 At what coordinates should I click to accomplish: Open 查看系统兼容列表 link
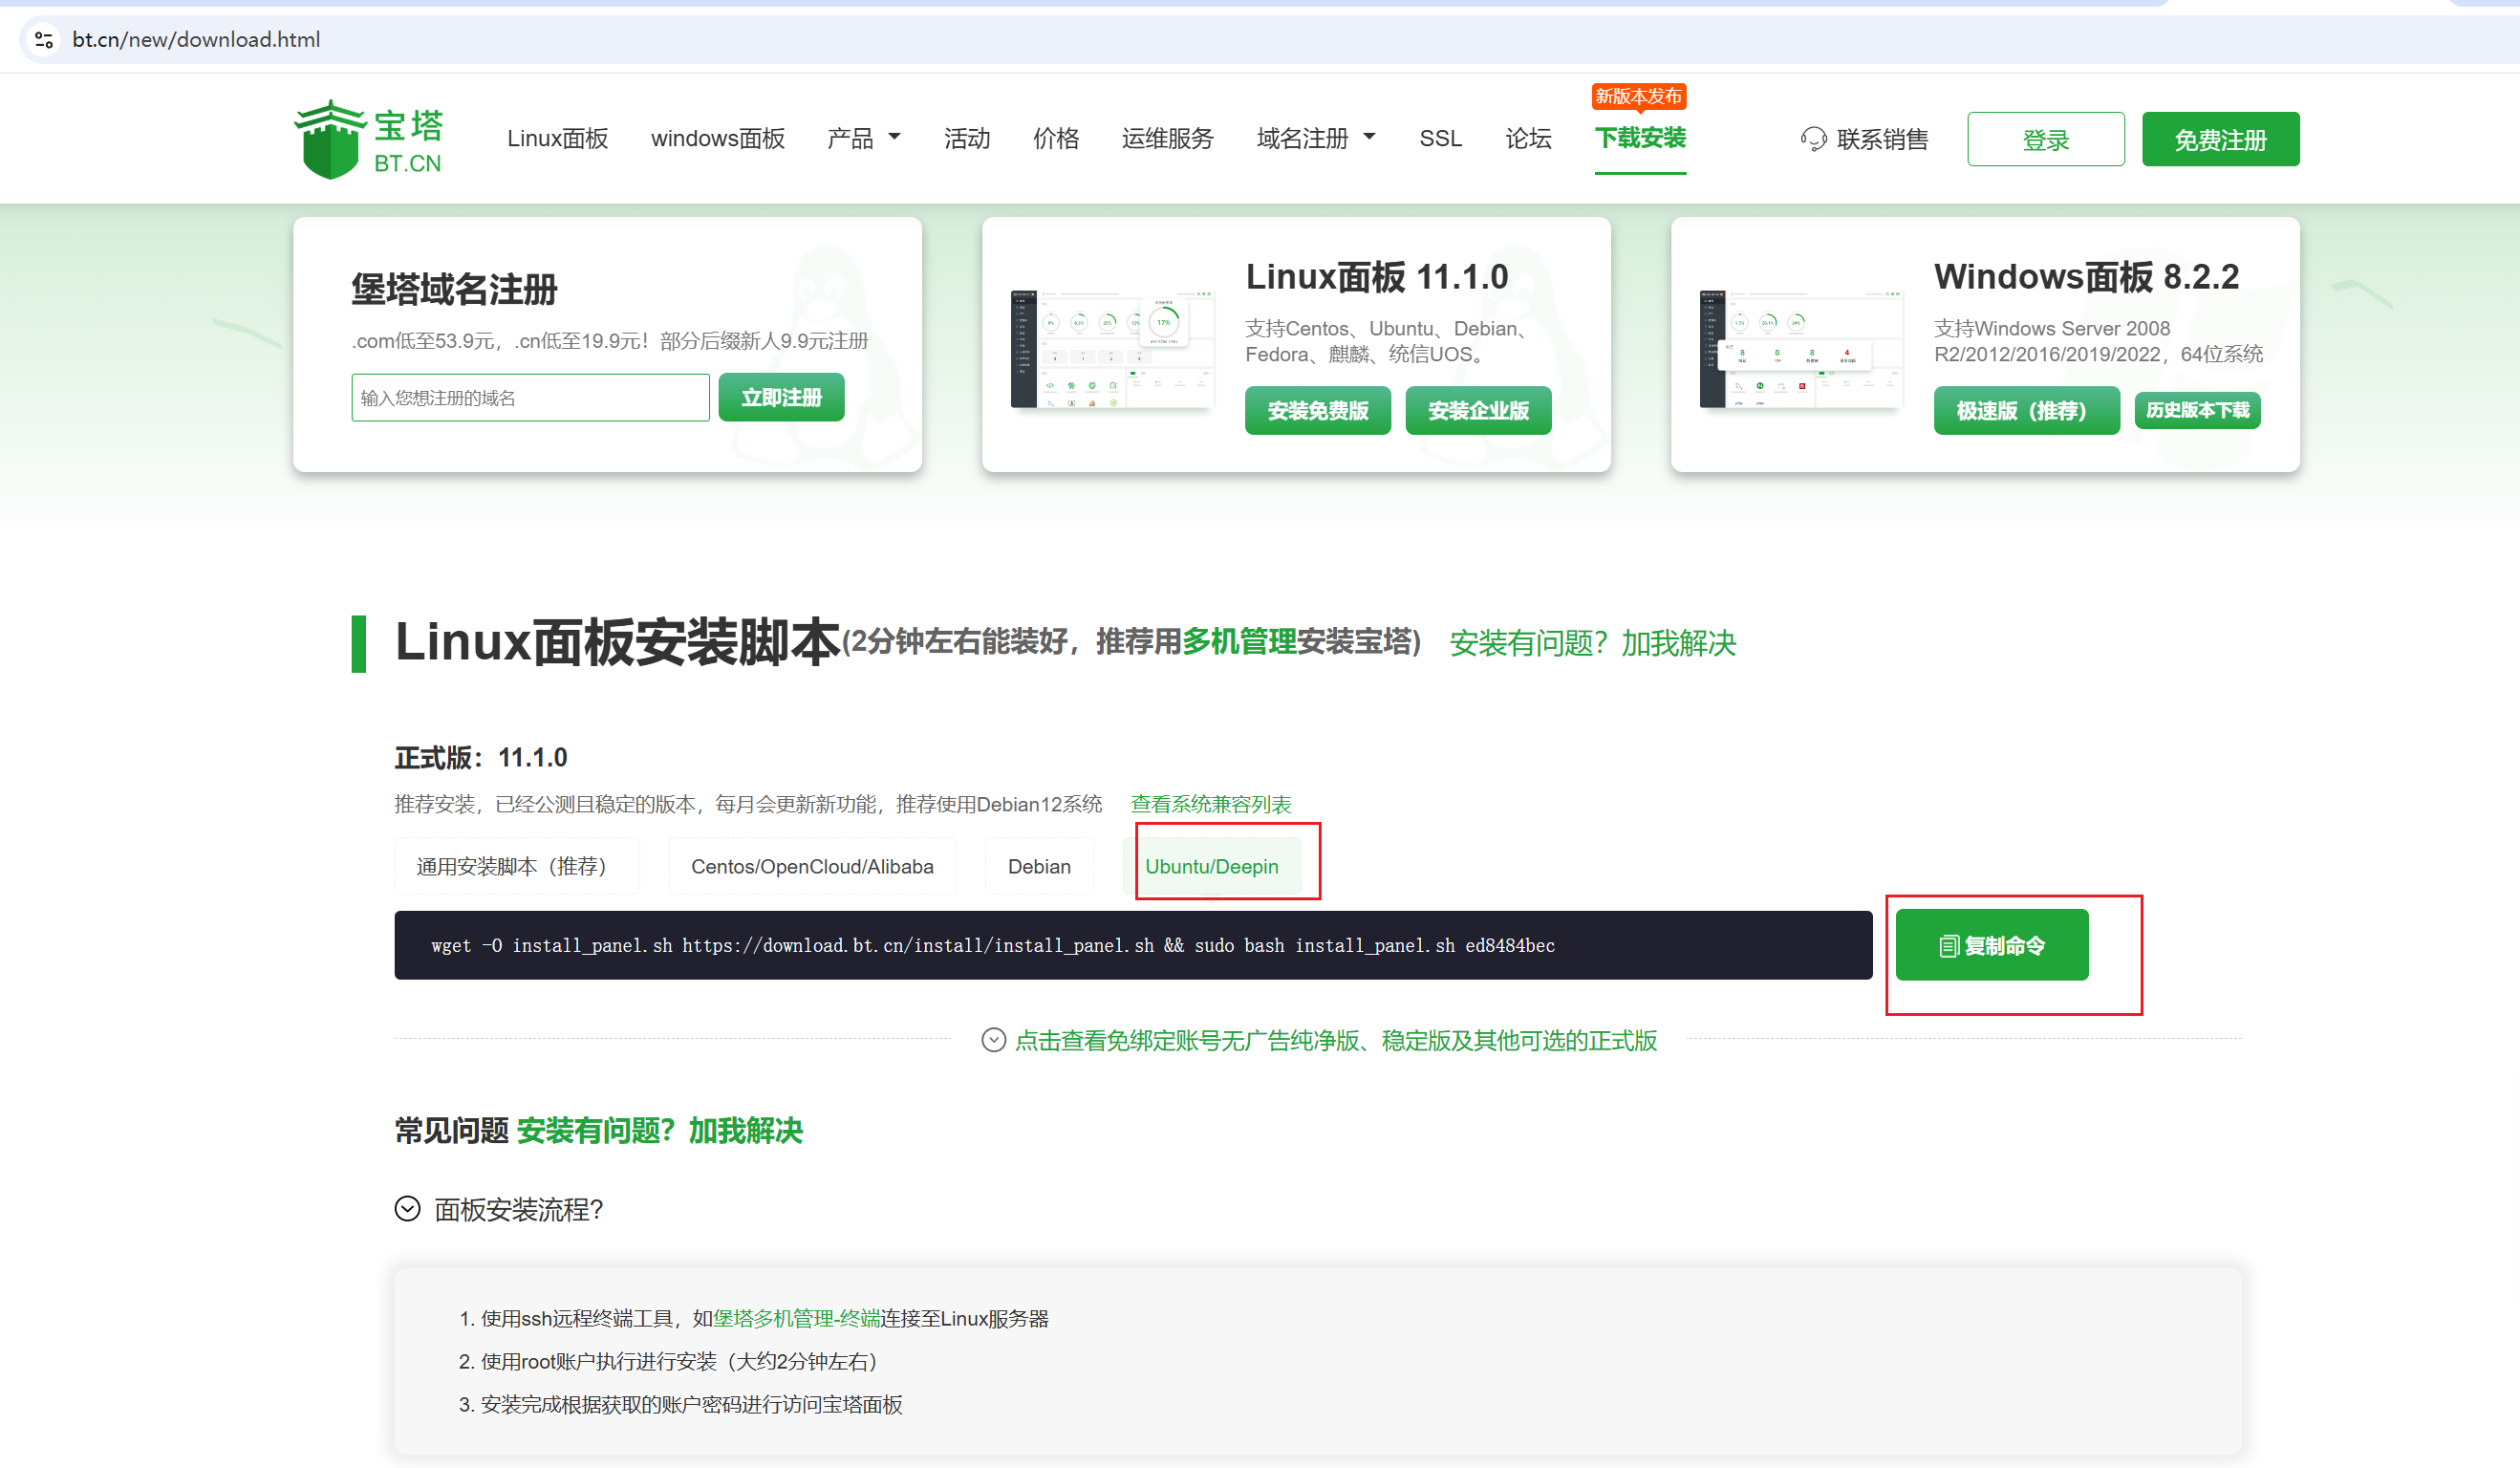(x=1210, y=804)
